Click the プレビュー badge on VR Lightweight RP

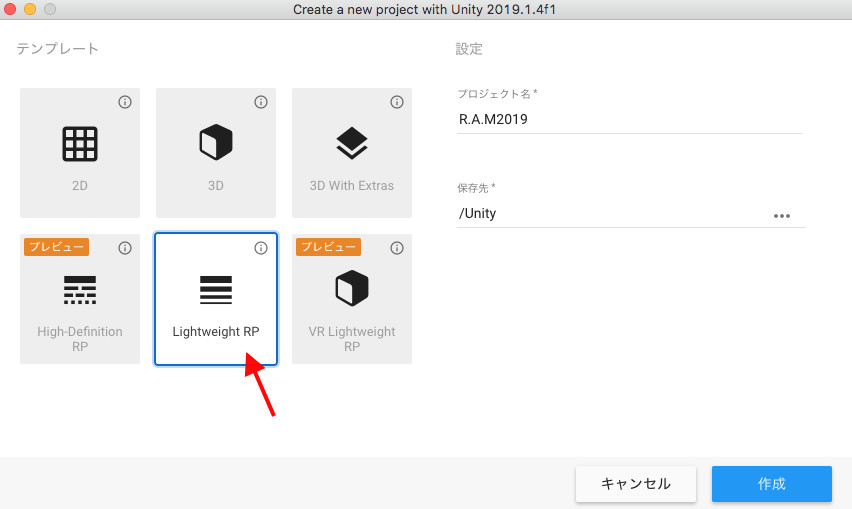pos(328,247)
